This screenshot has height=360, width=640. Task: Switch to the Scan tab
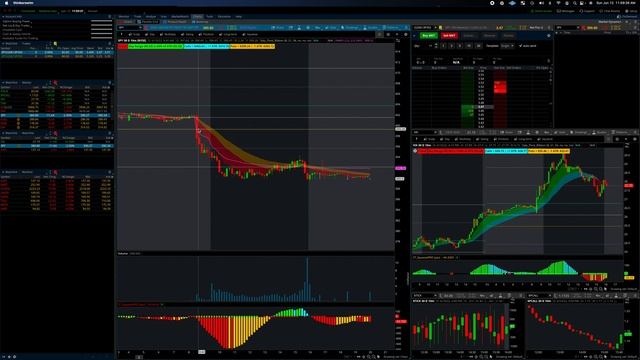tap(164, 17)
